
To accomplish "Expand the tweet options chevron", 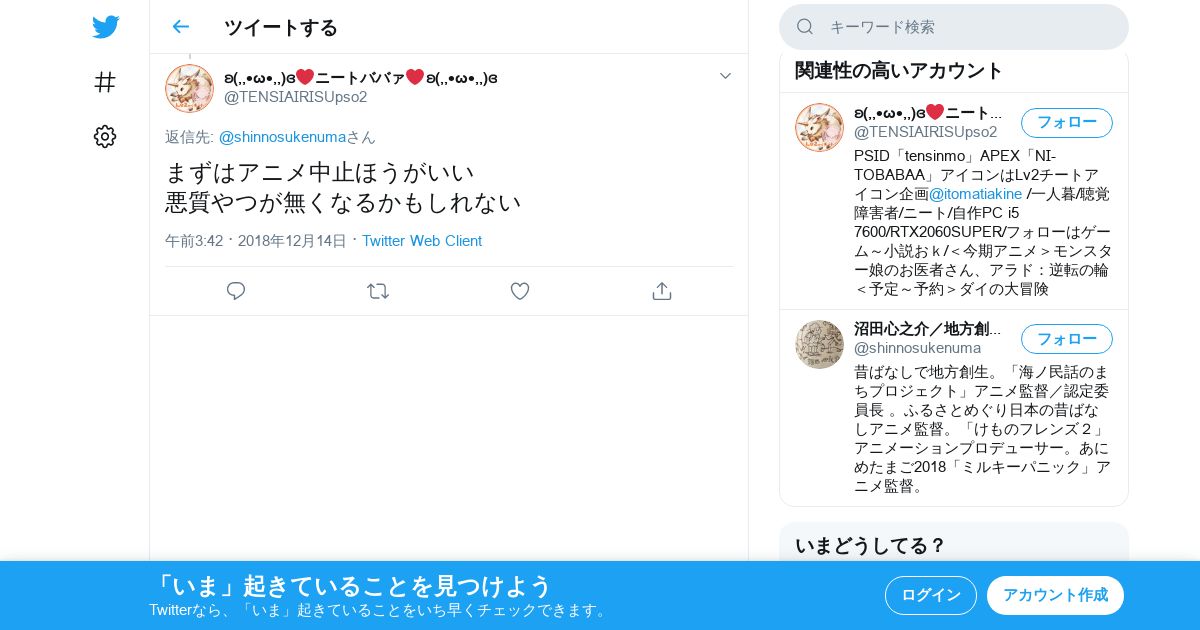I will pos(726,76).
